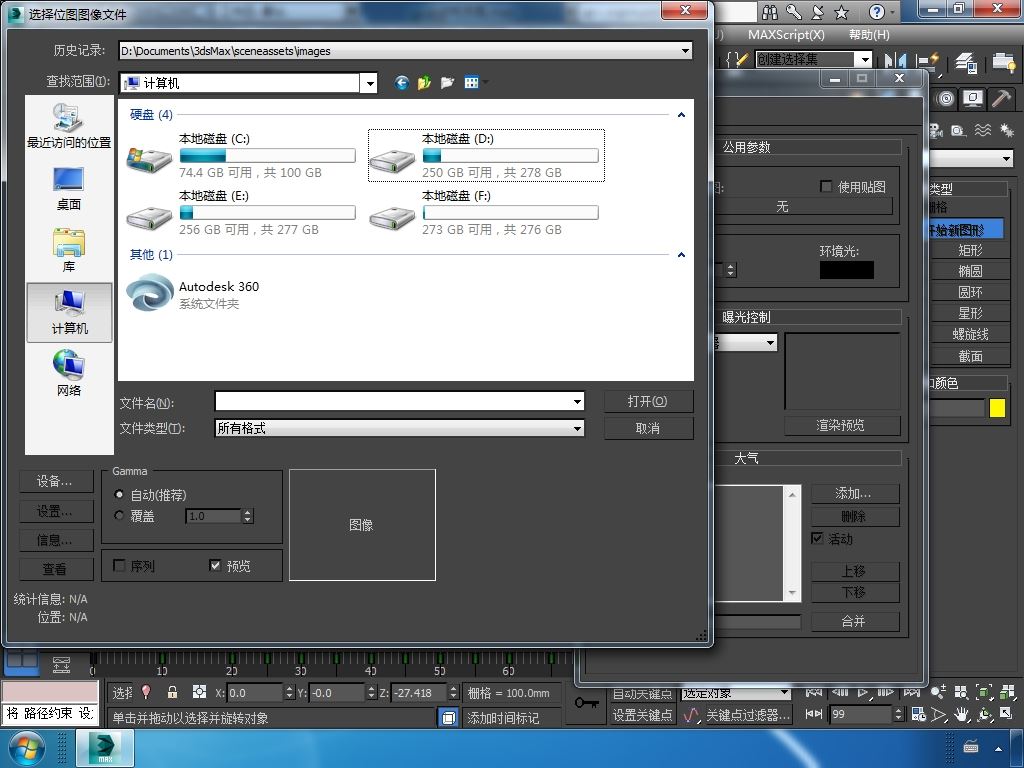The width and height of the screenshot is (1024, 768).
Task: Click the star favorites icon
Action: coord(842,12)
